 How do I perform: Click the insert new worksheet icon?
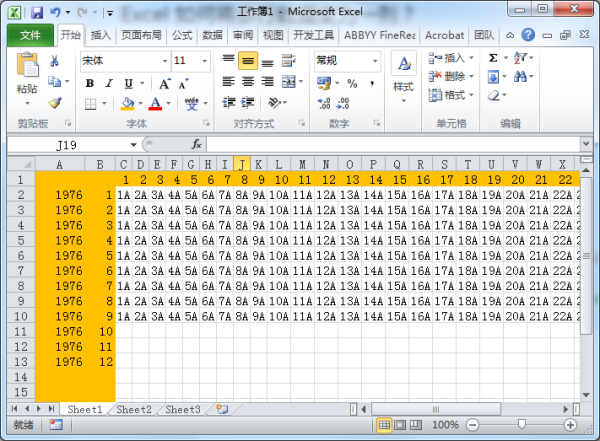point(222,410)
